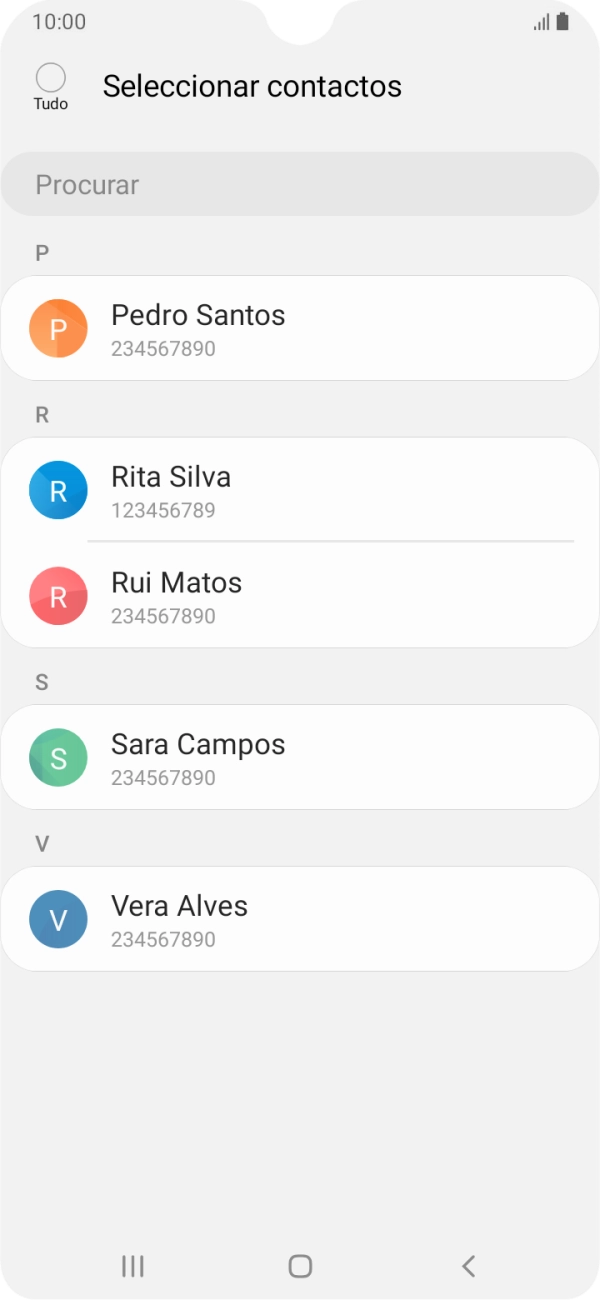Tap section header P
The image size is (600, 1300).
pos(41,253)
